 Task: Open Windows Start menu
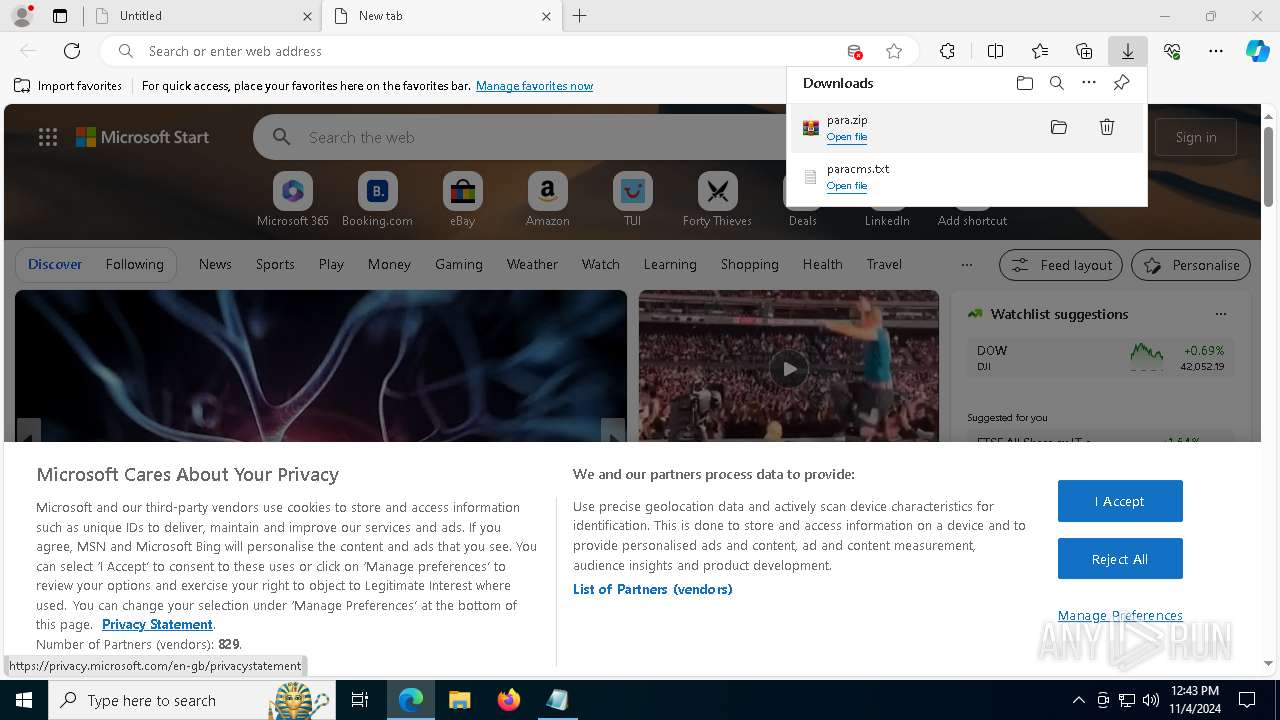tap(24, 700)
